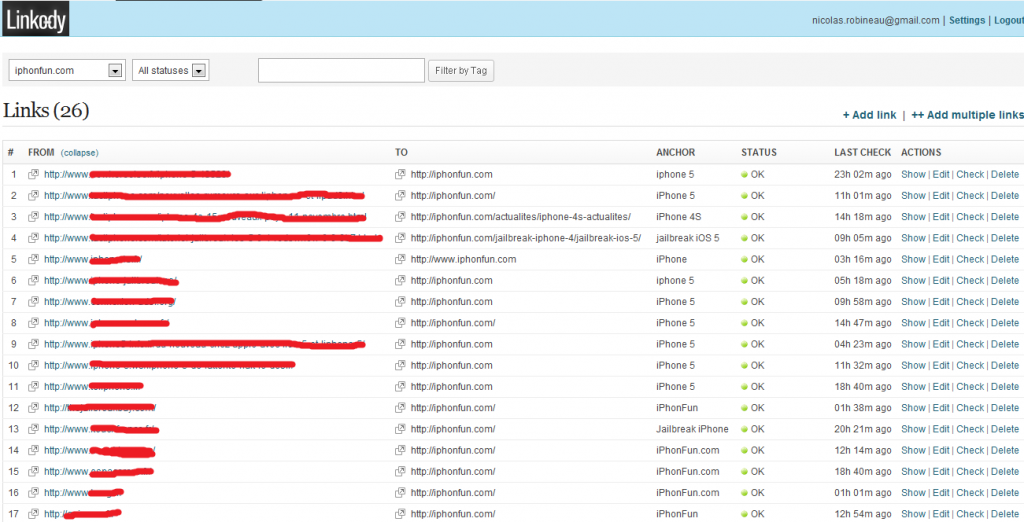The image size is (1024, 522).
Task: Click Check for row 11
Action: click(970, 387)
